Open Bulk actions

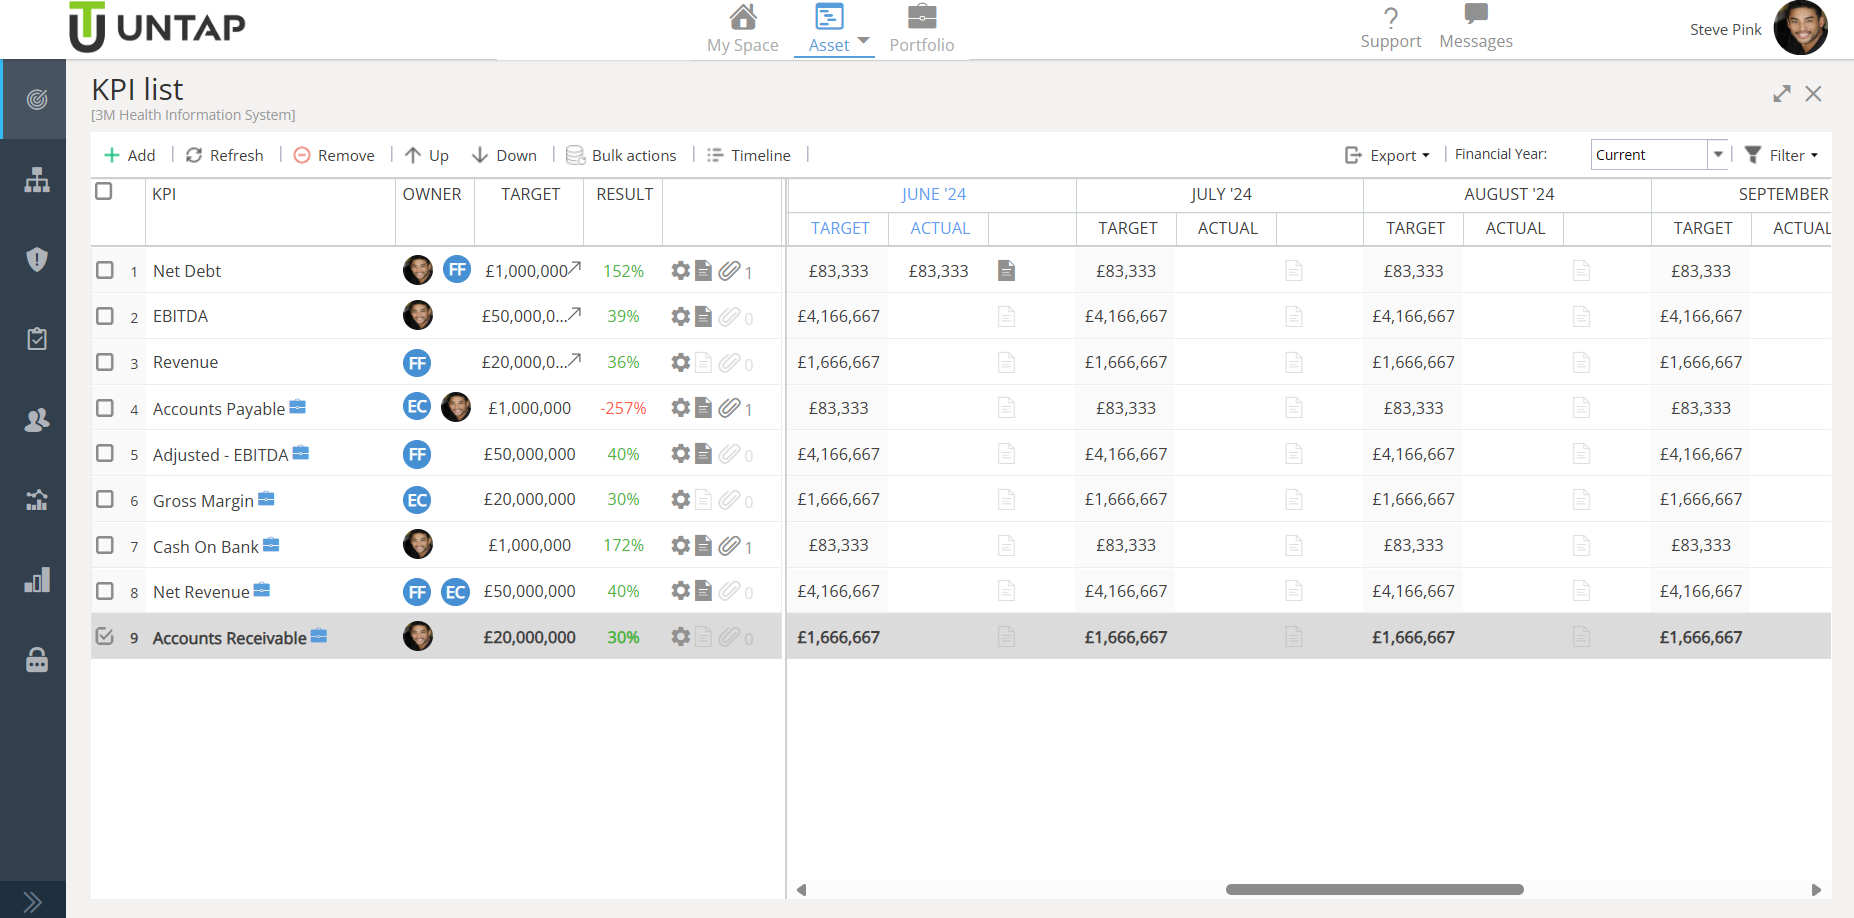coord(621,155)
